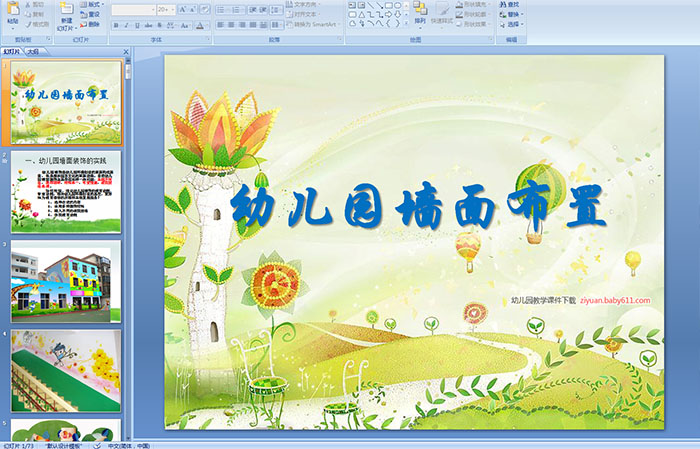The image size is (700, 449).
Task: Open the line spacing dropdown
Action: [276, 10]
